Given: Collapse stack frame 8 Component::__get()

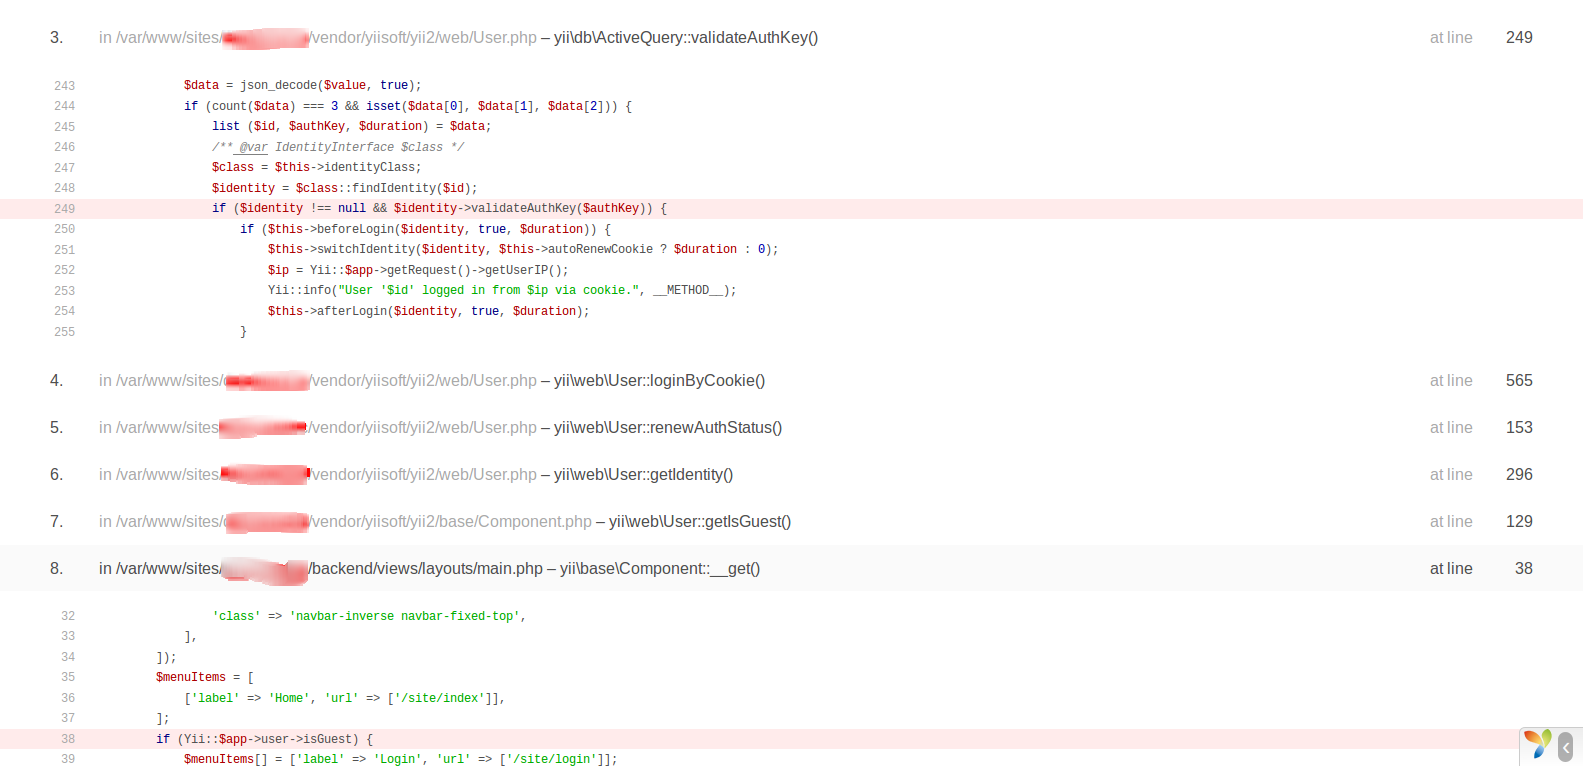Looking at the screenshot, I should 791,569.
